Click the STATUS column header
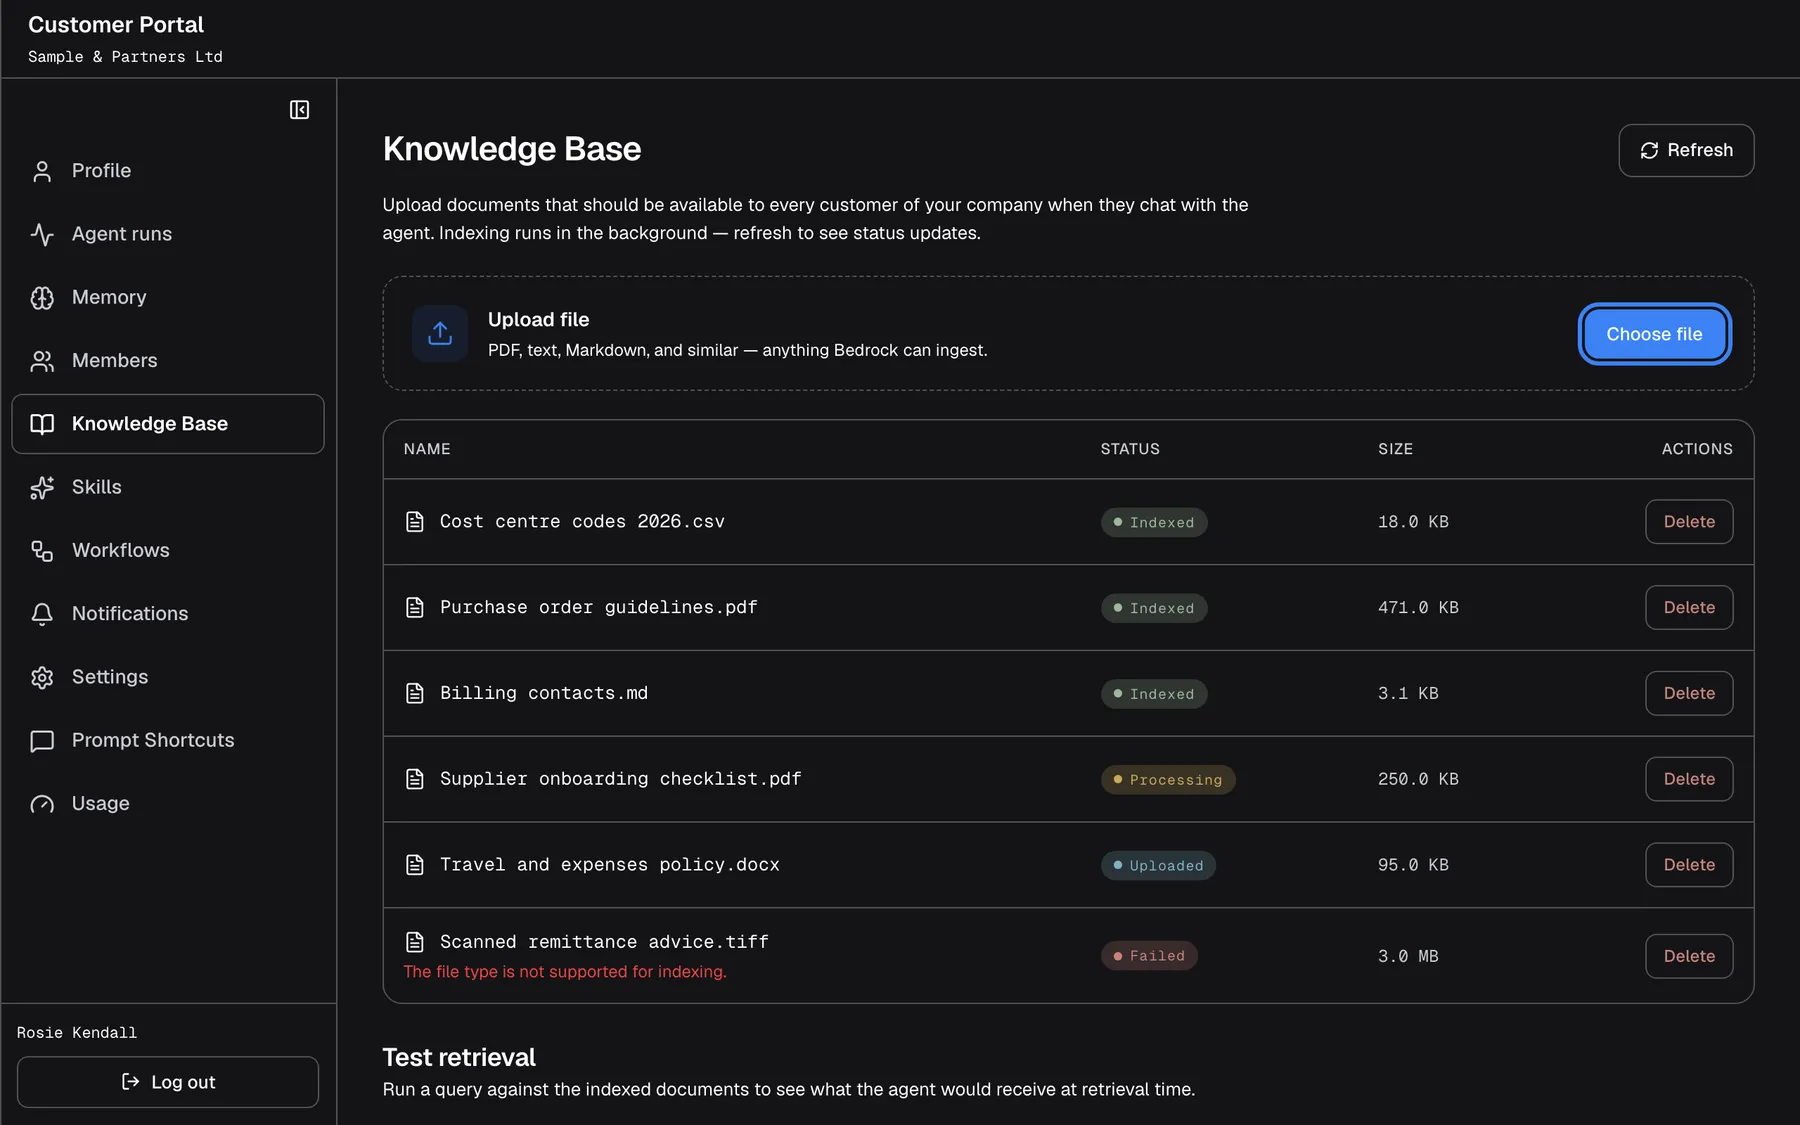1800x1125 pixels. pyautogui.click(x=1130, y=449)
